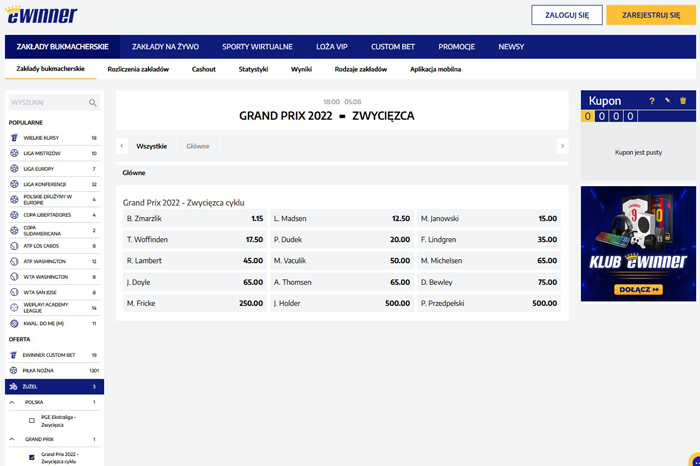Select the highlighted first Kupon counter digit
Screen dimensions: 700x466
(x=588, y=116)
